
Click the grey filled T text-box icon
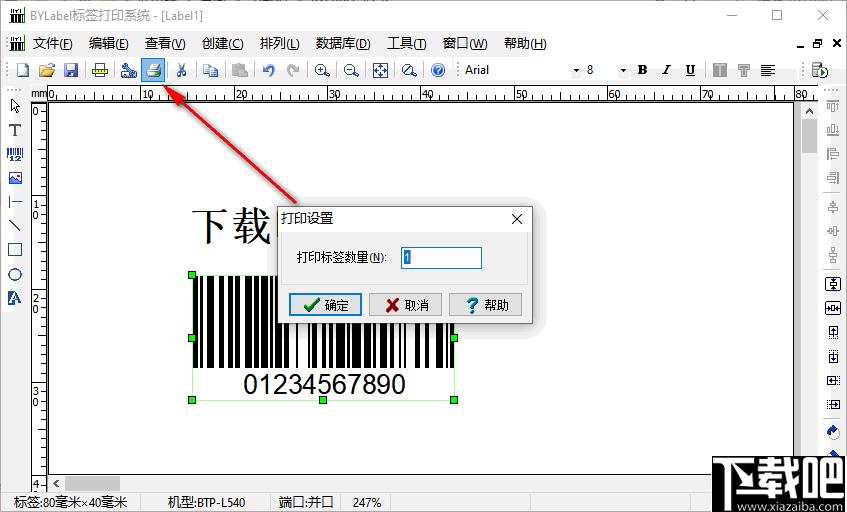(x=720, y=70)
